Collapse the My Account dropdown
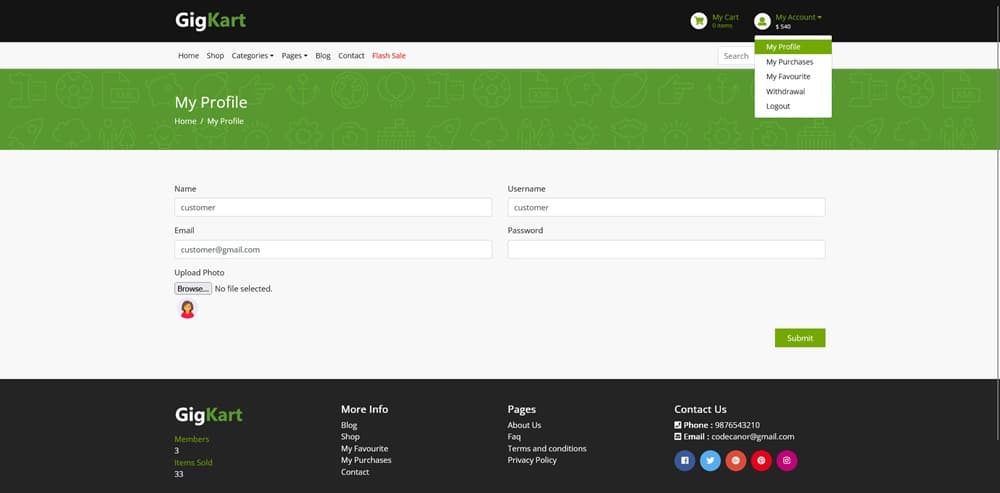The height and width of the screenshot is (493, 1000). (x=798, y=17)
